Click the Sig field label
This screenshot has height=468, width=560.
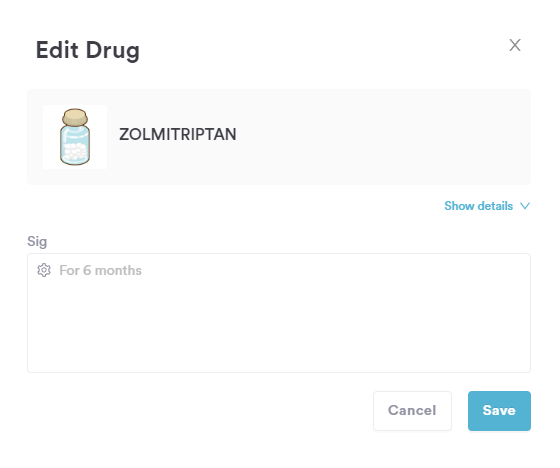tap(37, 242)
